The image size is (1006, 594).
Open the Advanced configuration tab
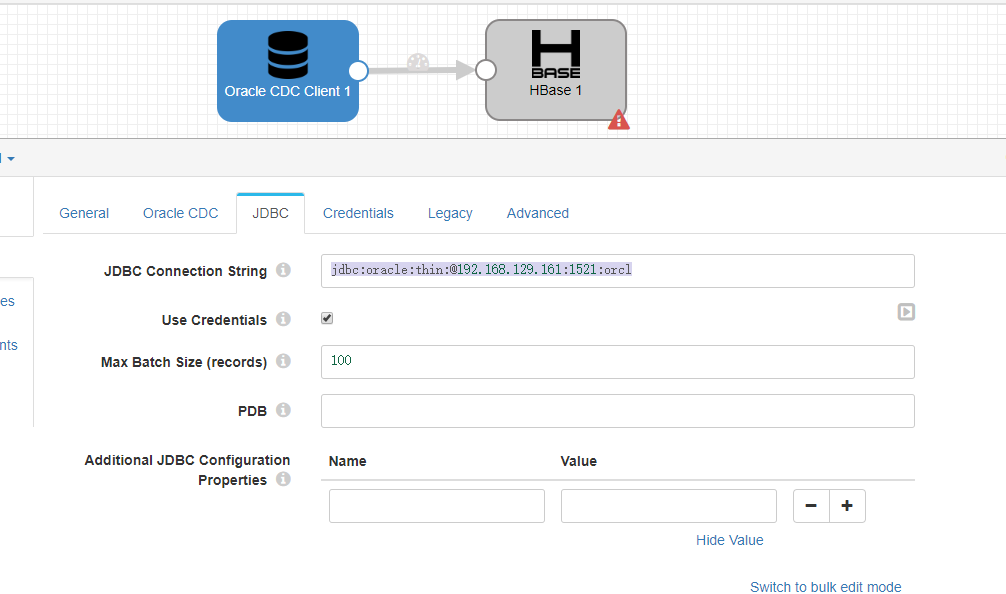pos(537,213)
